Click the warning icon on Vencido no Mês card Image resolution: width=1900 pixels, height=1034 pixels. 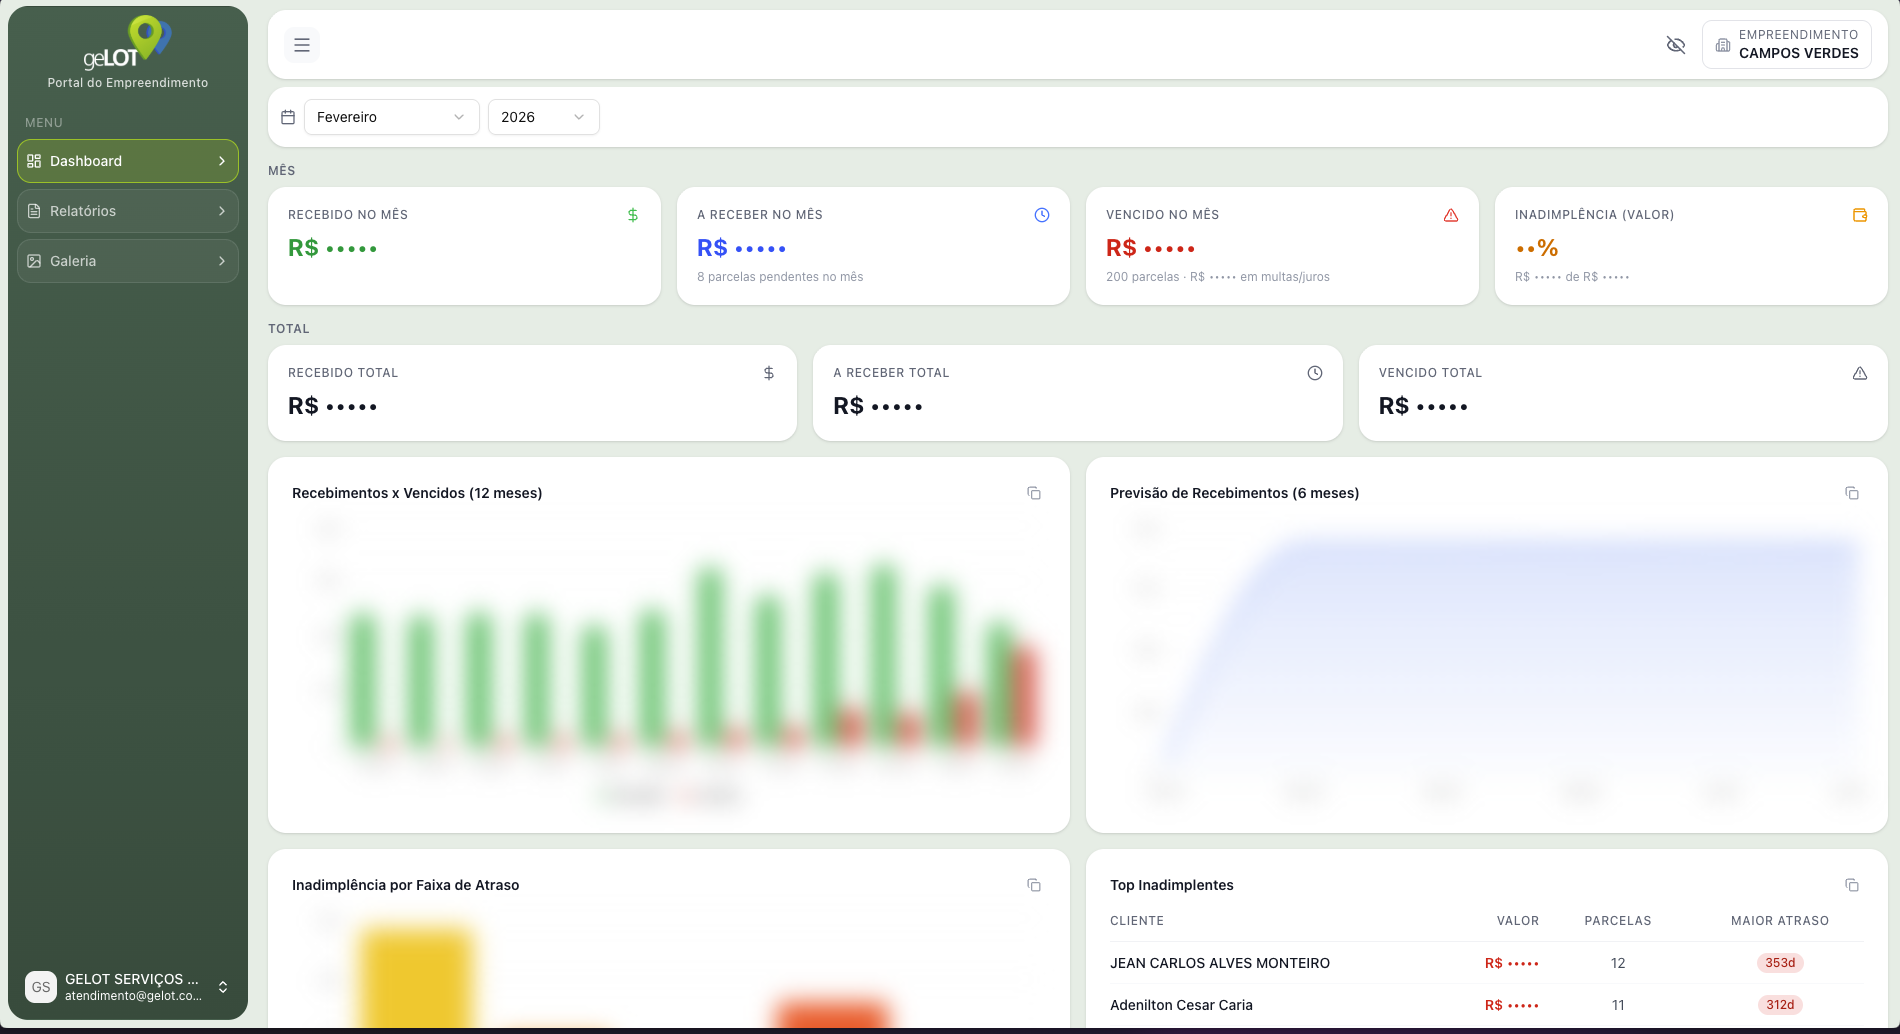pos(1451,215)
